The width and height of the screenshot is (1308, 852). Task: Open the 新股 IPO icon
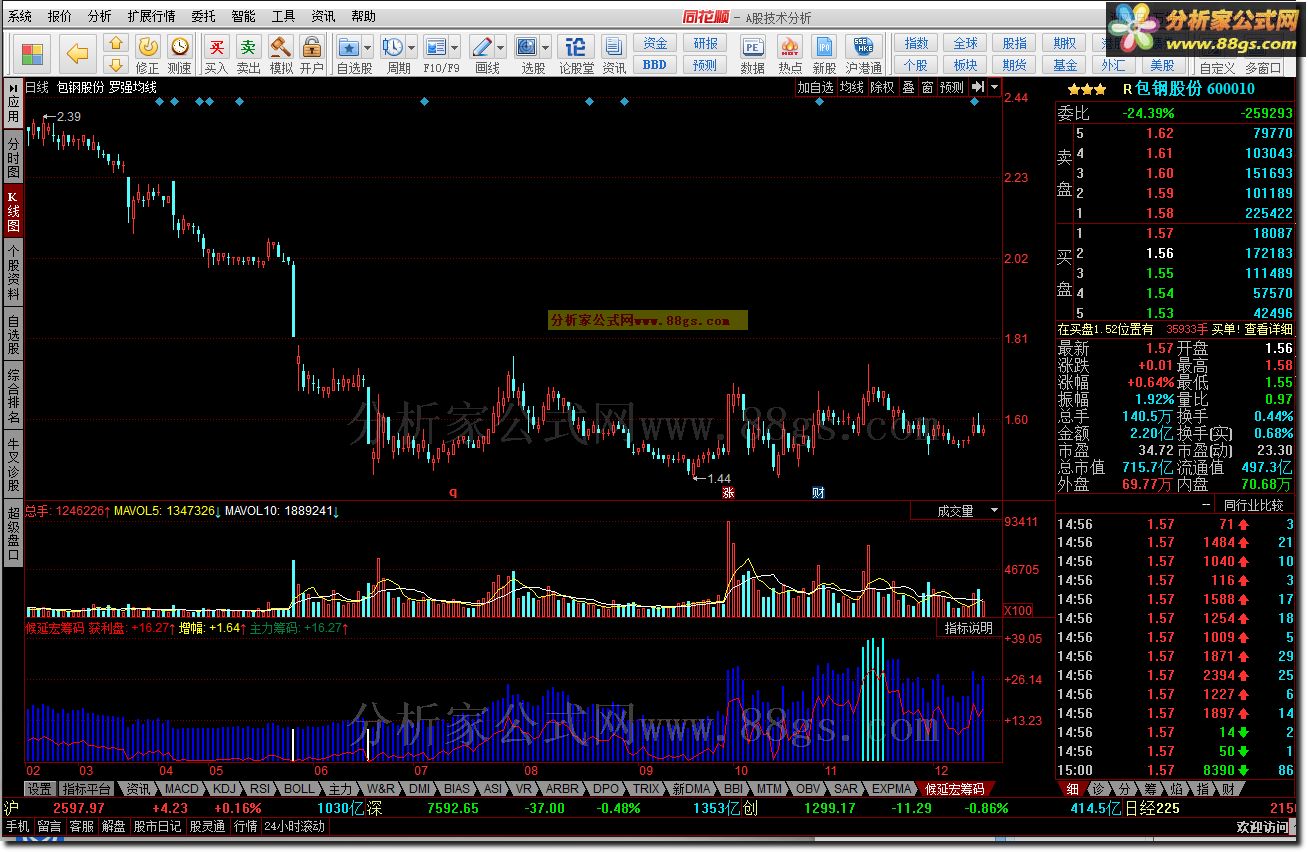point(824,46)
